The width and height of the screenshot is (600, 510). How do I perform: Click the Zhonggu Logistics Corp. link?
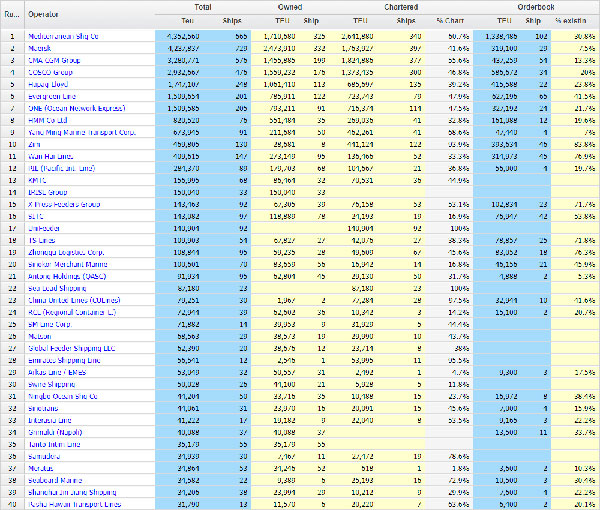pyautogui.click(x=66, y=253)
